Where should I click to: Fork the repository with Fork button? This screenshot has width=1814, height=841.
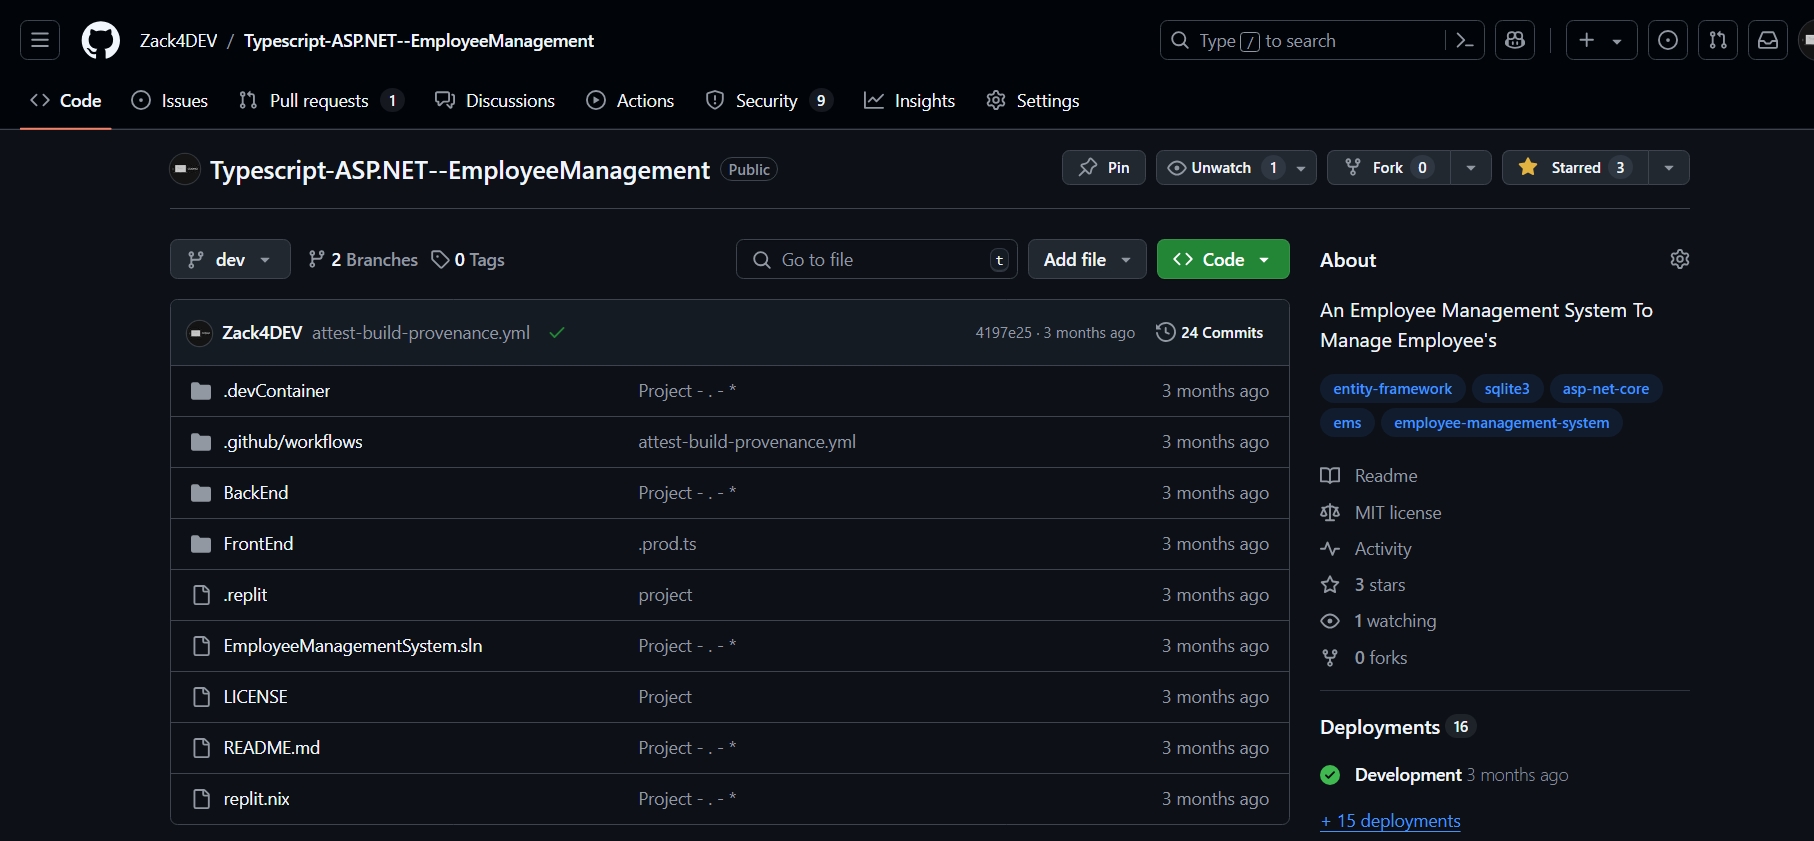1388,167
